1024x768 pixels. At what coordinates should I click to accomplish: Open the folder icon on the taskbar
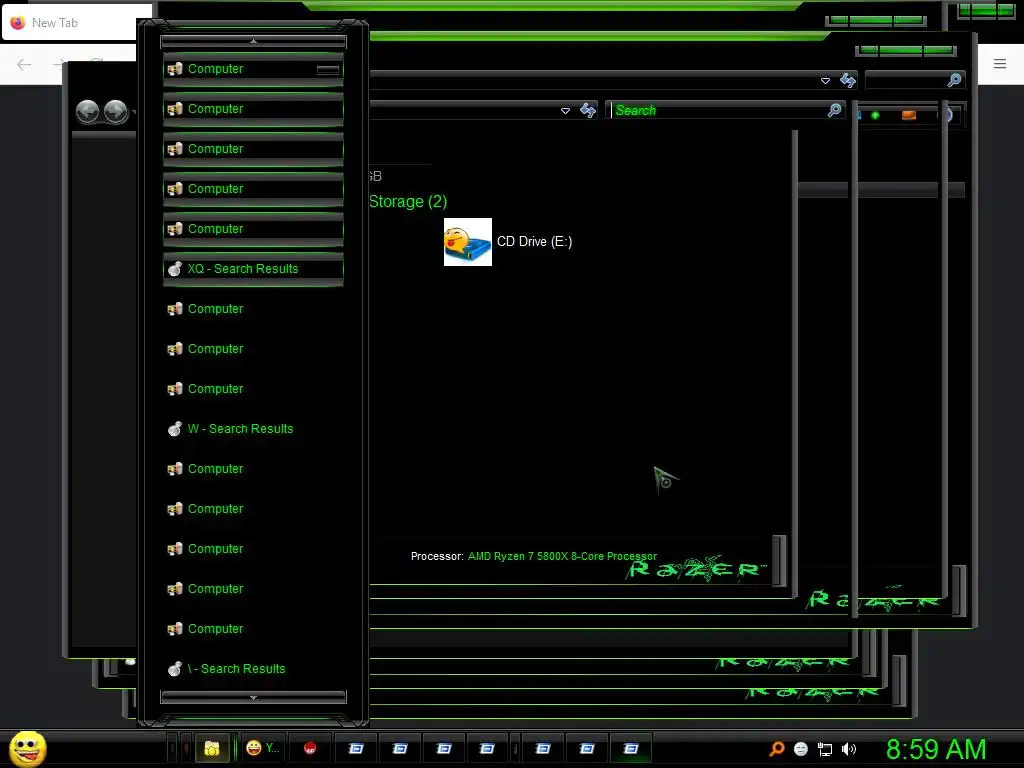tap(212, 748)
